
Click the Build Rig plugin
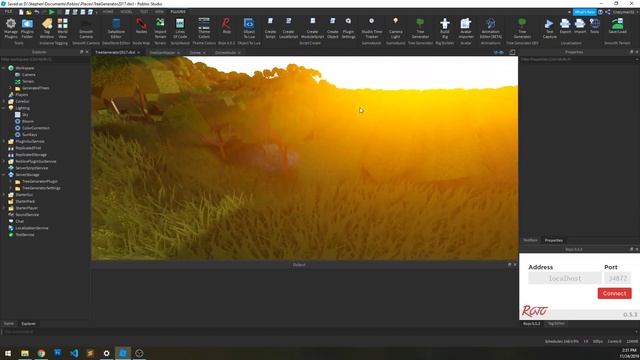pos(444,28)
